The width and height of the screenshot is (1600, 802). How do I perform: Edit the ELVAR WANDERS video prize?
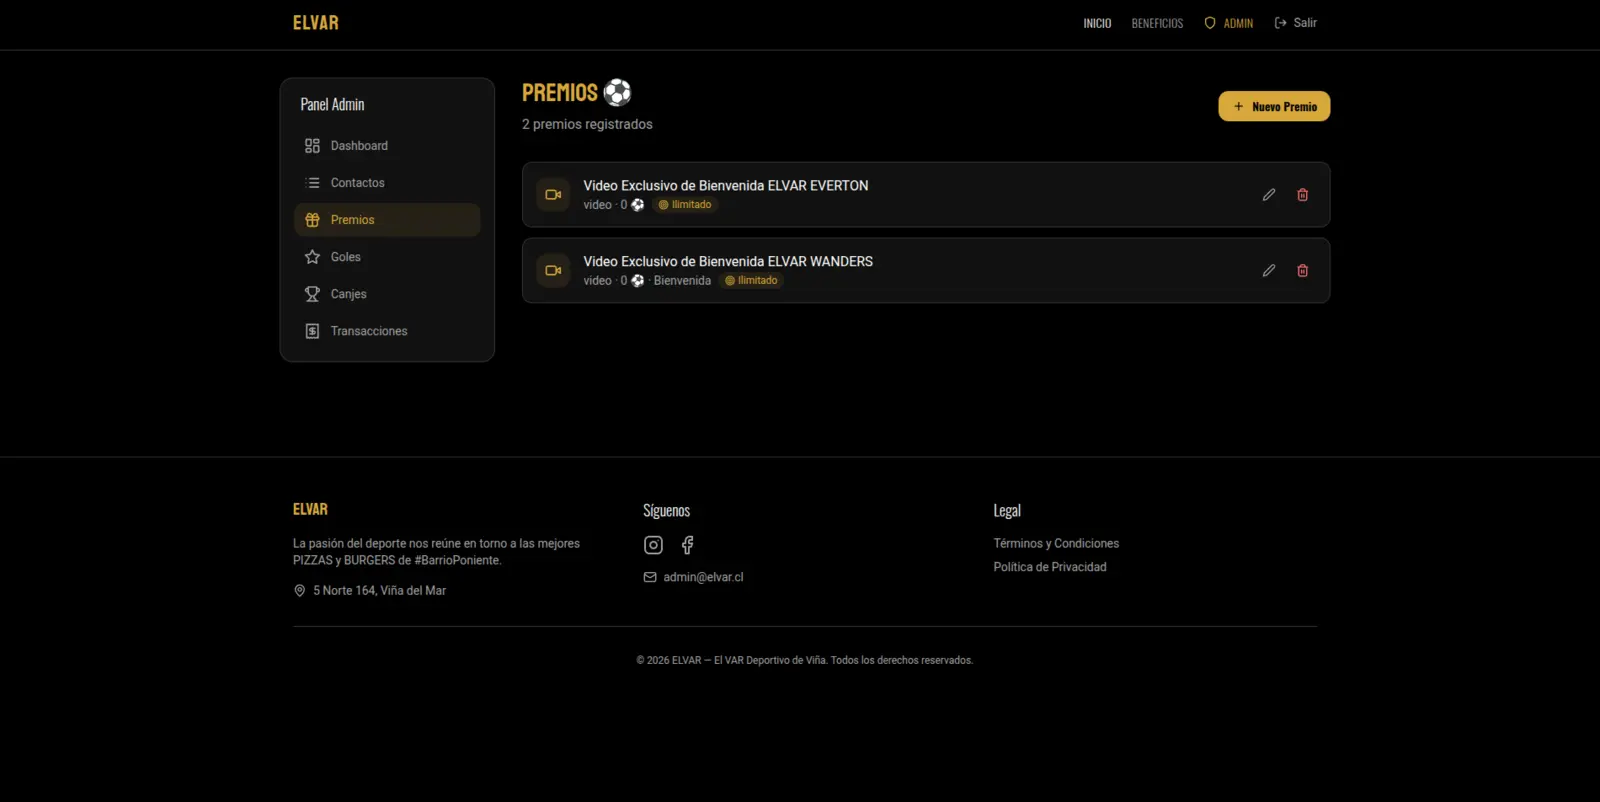[x=1269, y=270]
